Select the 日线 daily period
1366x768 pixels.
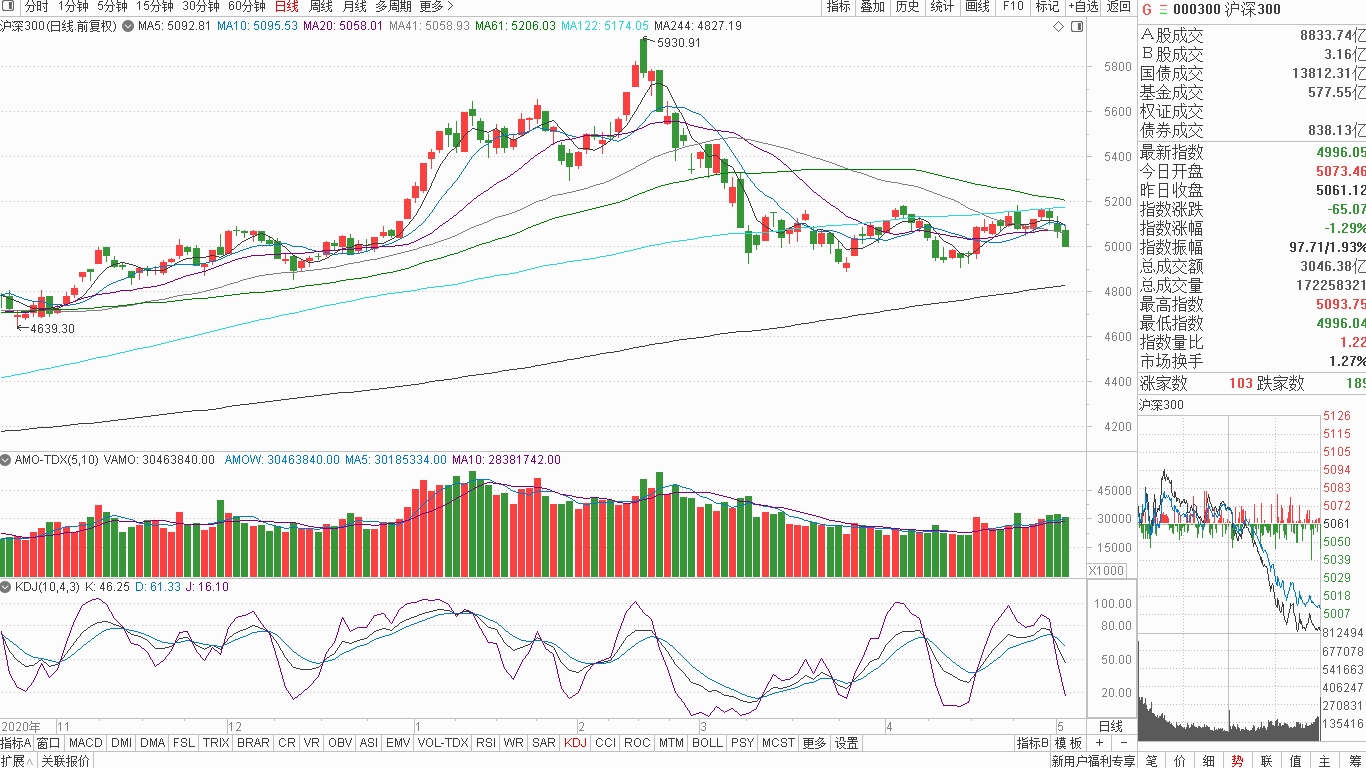coord(286,6)
